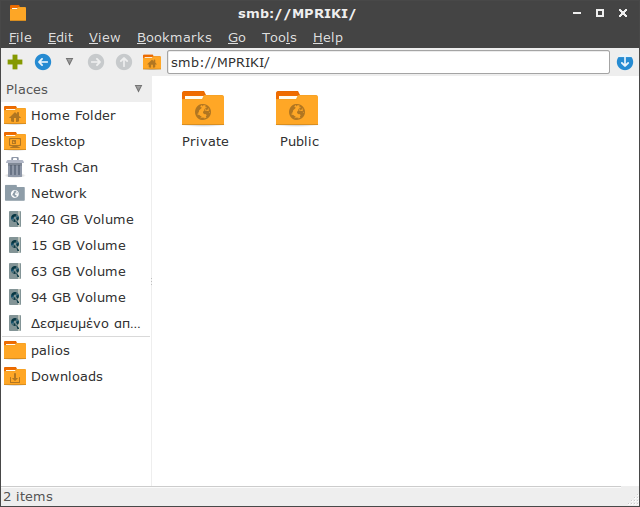Minimize the file manager window
The image size is (640, 507).
pos(577,13)
